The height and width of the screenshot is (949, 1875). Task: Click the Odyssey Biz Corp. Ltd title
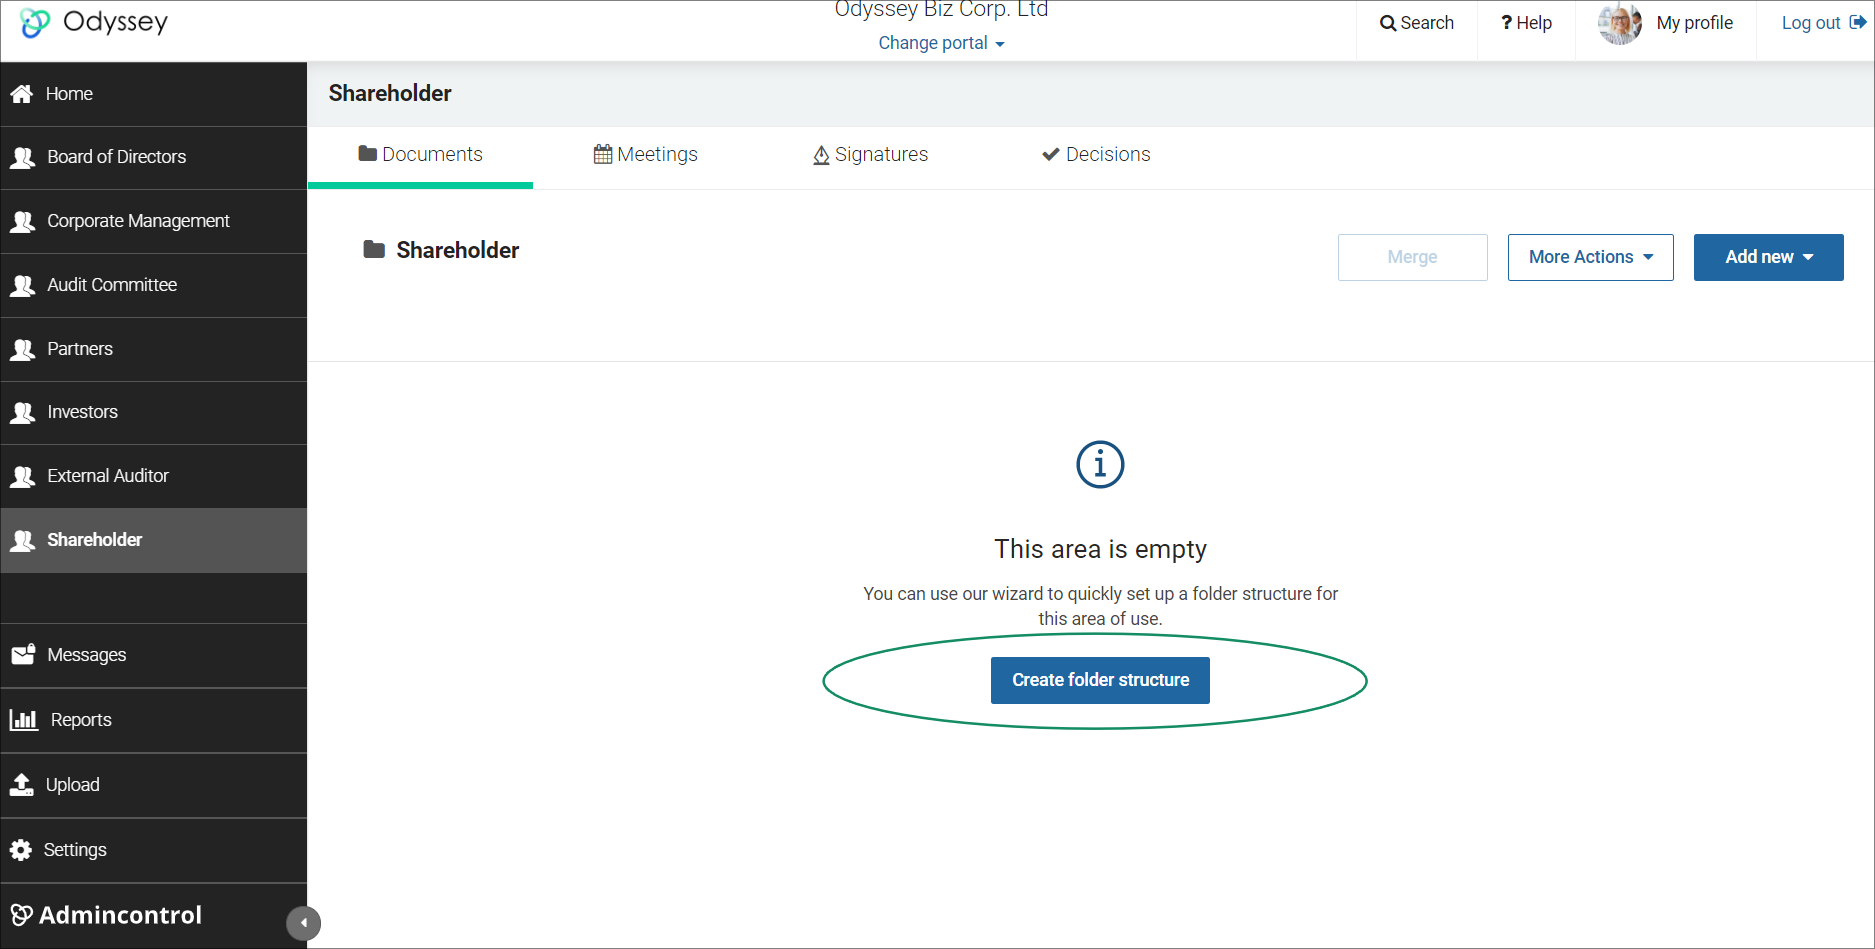941,10
